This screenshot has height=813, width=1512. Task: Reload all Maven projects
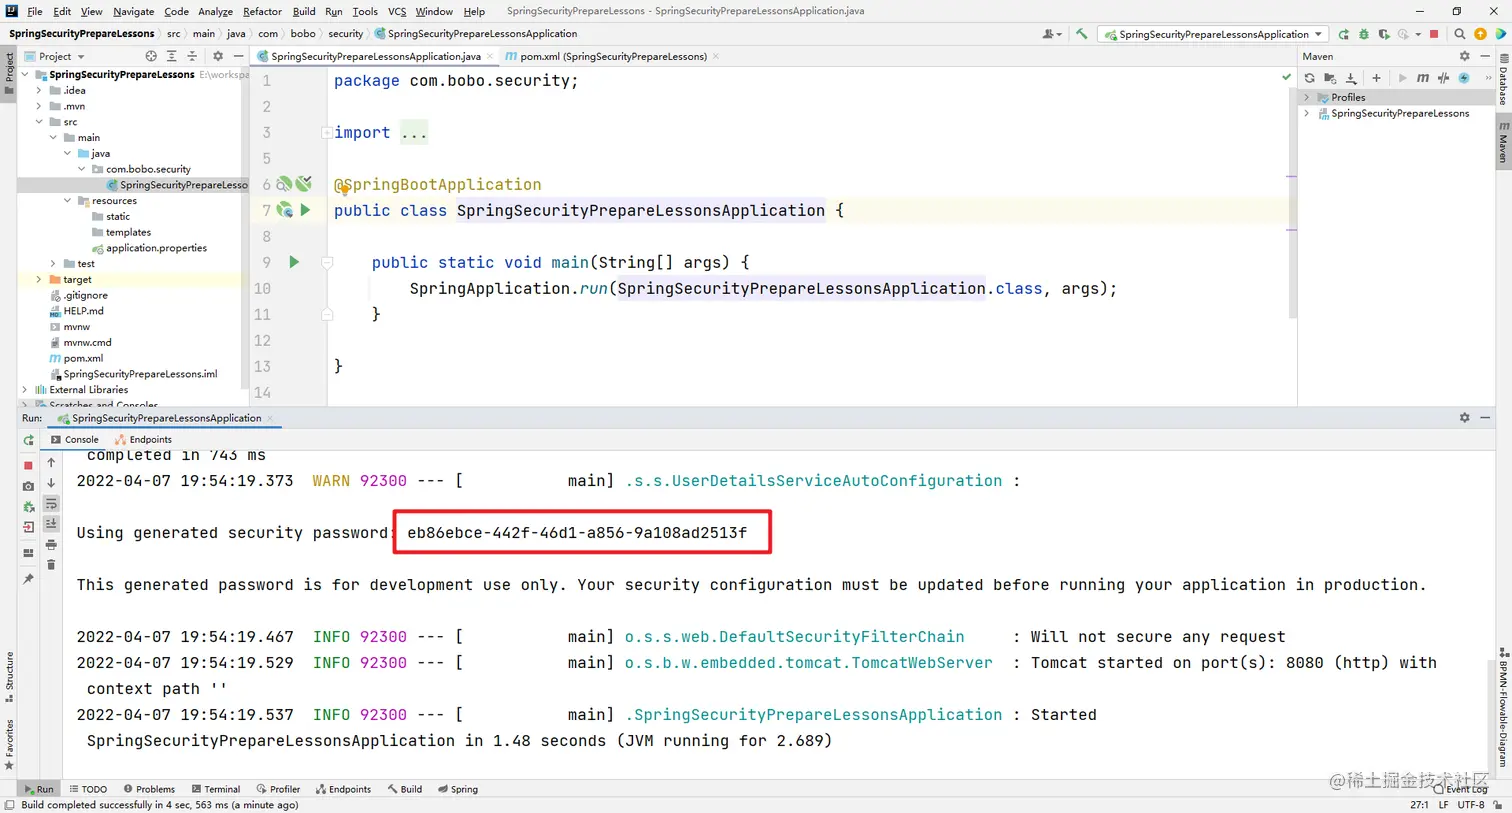coord(1310,78)
